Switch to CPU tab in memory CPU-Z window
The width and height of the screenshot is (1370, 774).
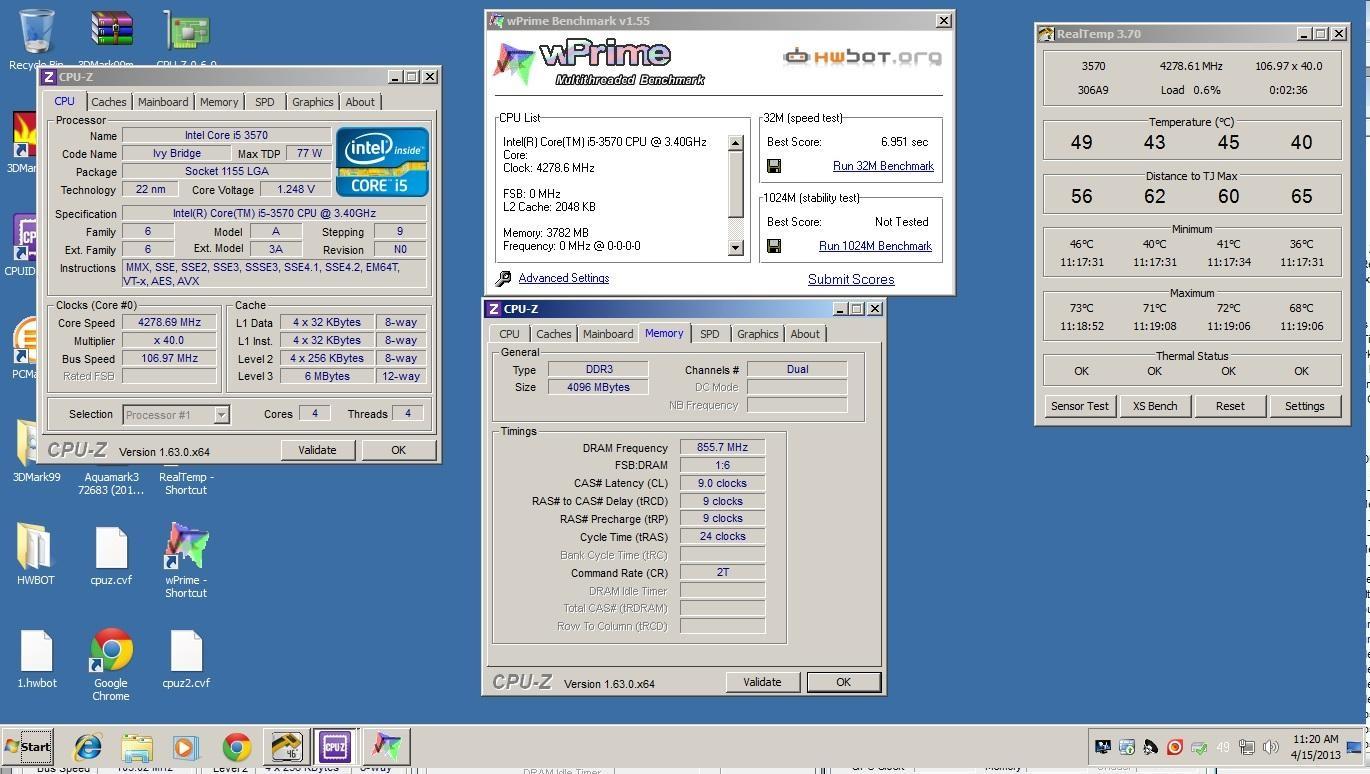[509, 334]
